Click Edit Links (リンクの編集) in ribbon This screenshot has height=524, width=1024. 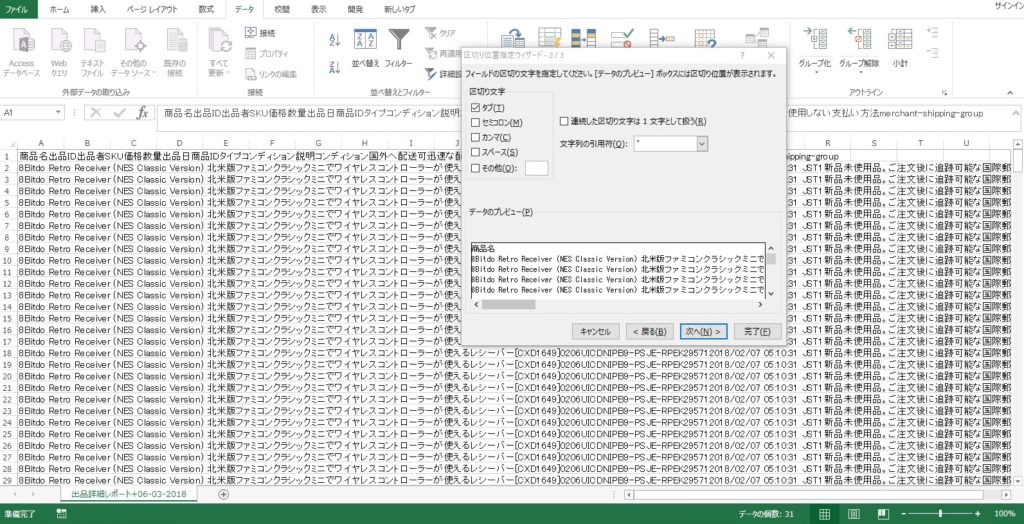point(271,74)
